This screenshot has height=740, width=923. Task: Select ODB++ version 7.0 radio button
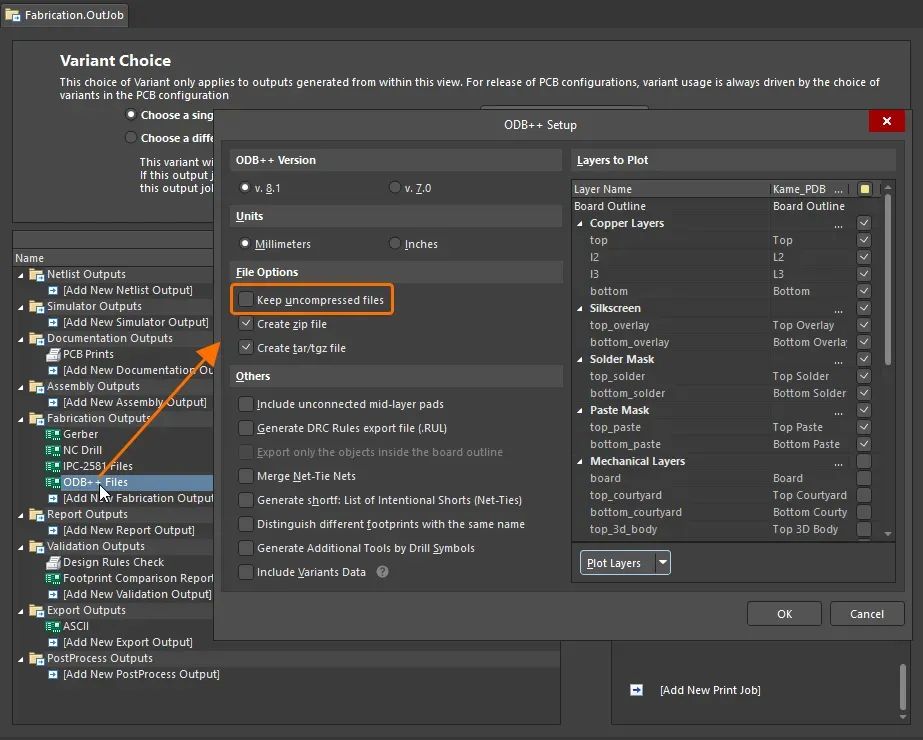(x=394, y=187)
